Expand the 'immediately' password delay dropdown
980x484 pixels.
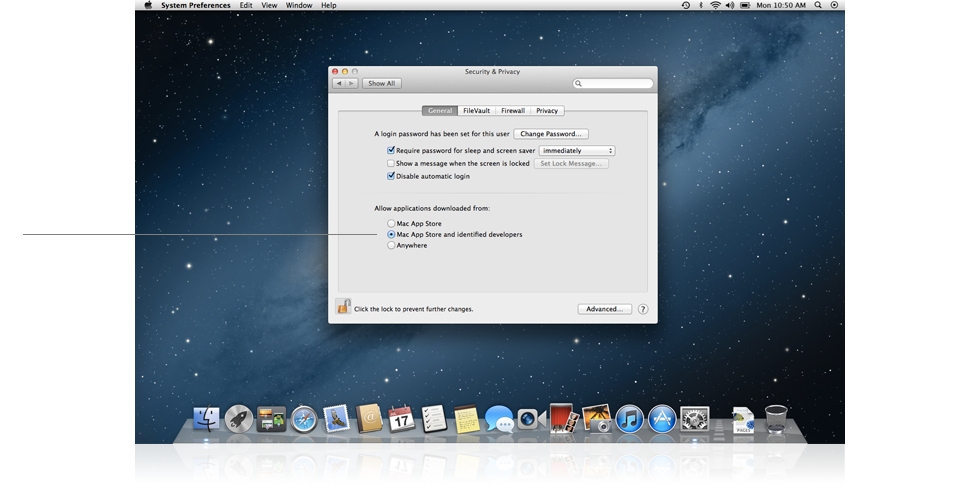tap(577, 150)
